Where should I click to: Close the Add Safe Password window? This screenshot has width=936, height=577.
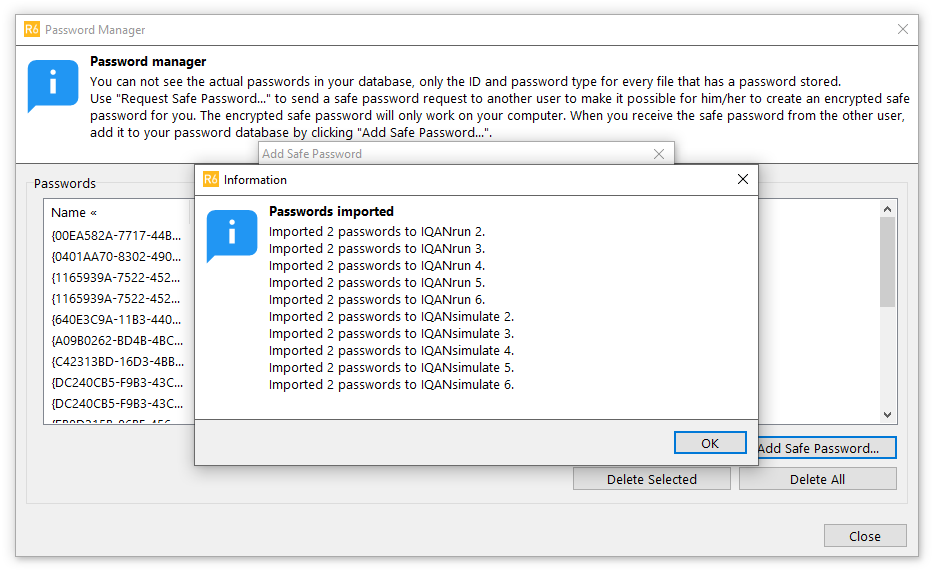pyautogui.click(x=658, y=154)
